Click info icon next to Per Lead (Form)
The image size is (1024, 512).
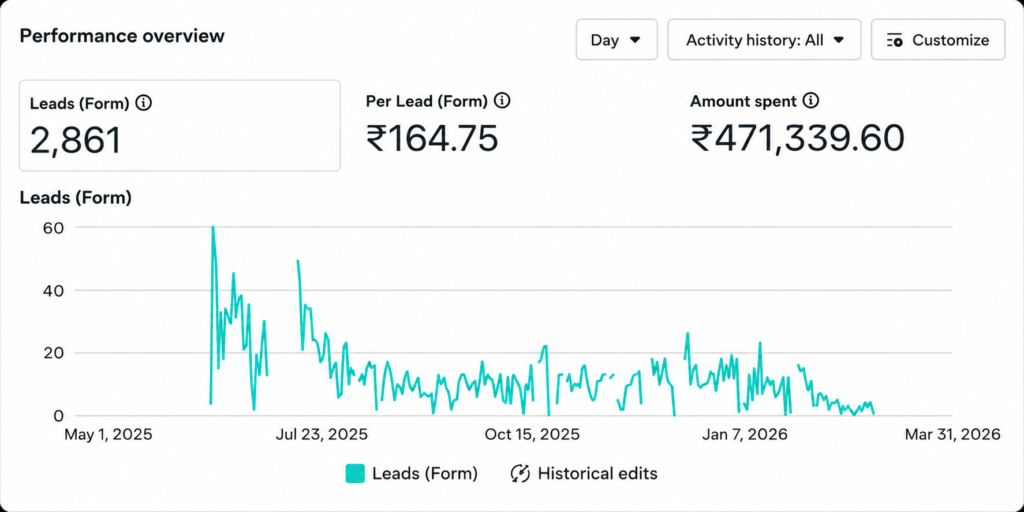click(502, 101)
